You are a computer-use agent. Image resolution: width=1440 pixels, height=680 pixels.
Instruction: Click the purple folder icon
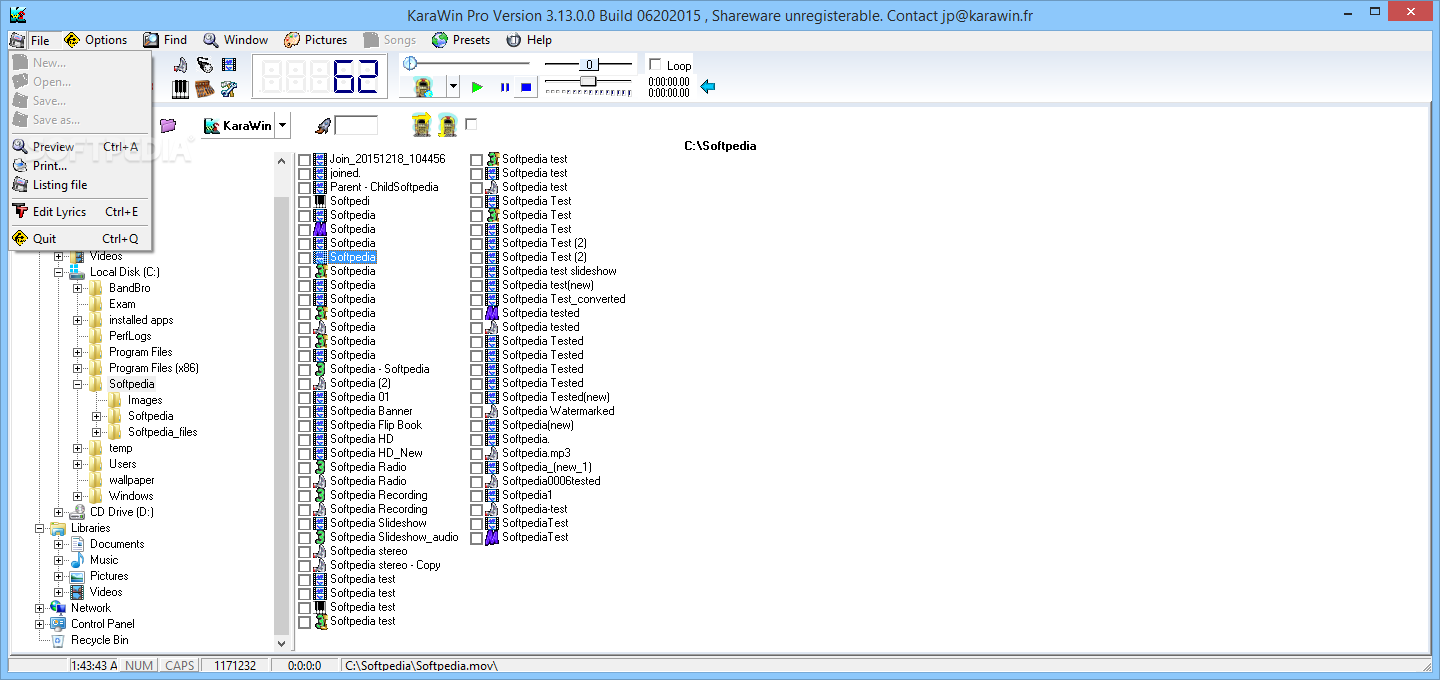point(168,126)
